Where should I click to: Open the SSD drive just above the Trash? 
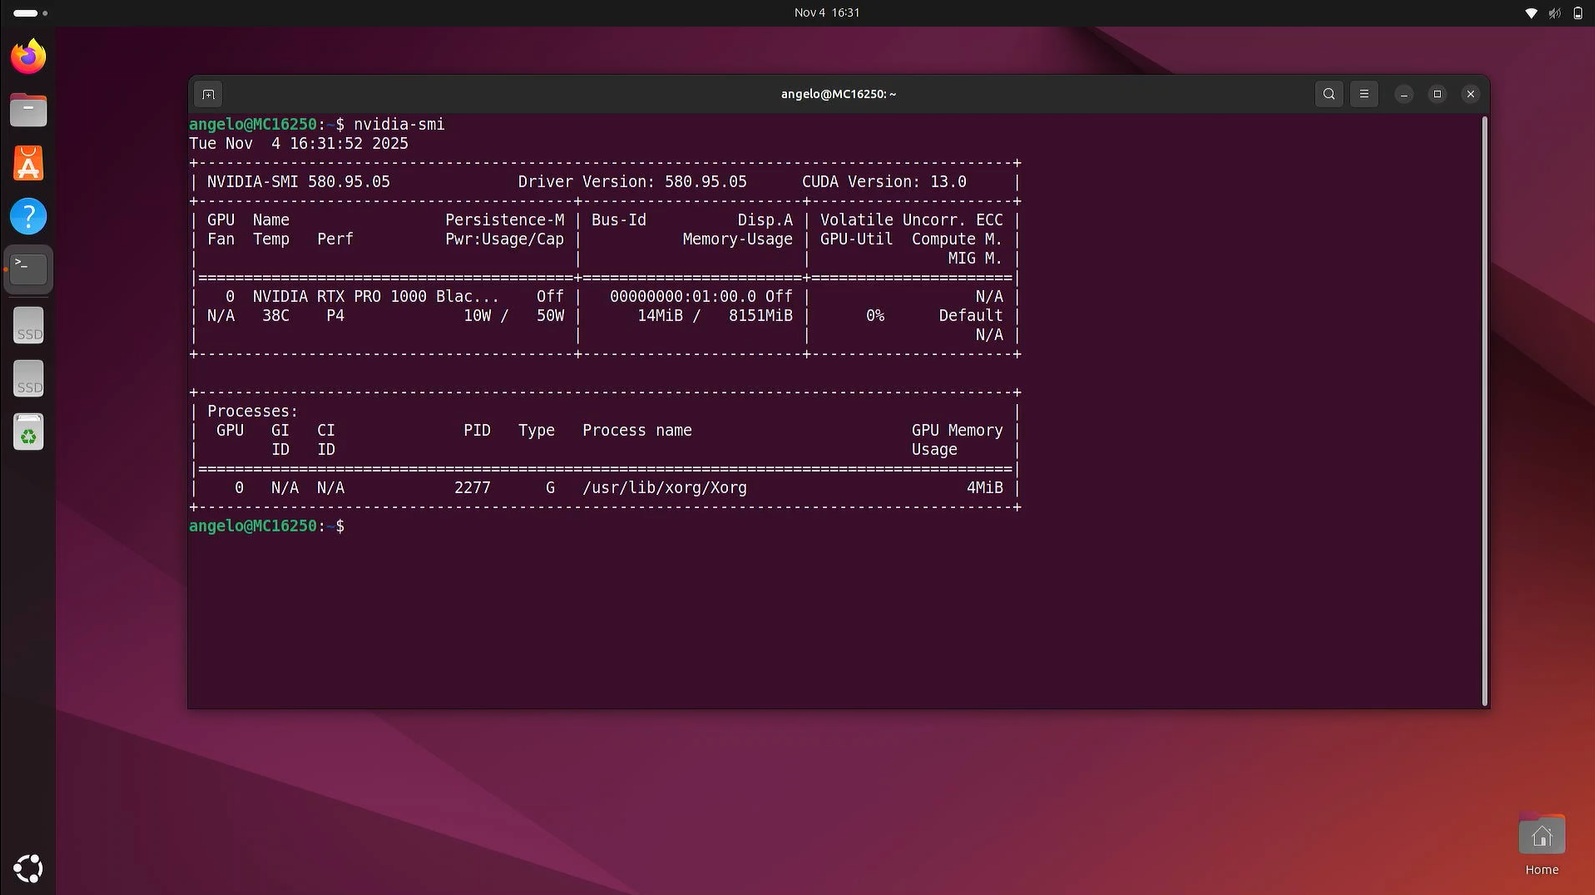pos(28,379)
